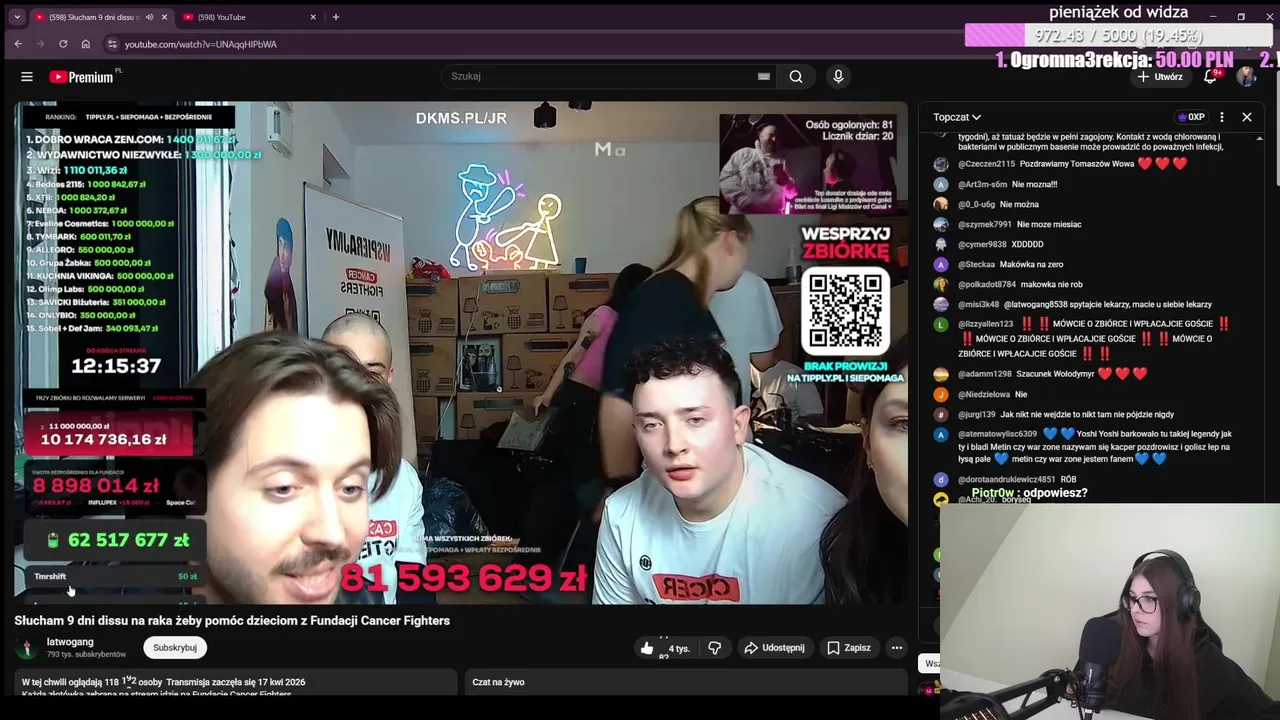Open the tab search dropdown arrow
This screenshot has height=720, width=1280.
16,17
